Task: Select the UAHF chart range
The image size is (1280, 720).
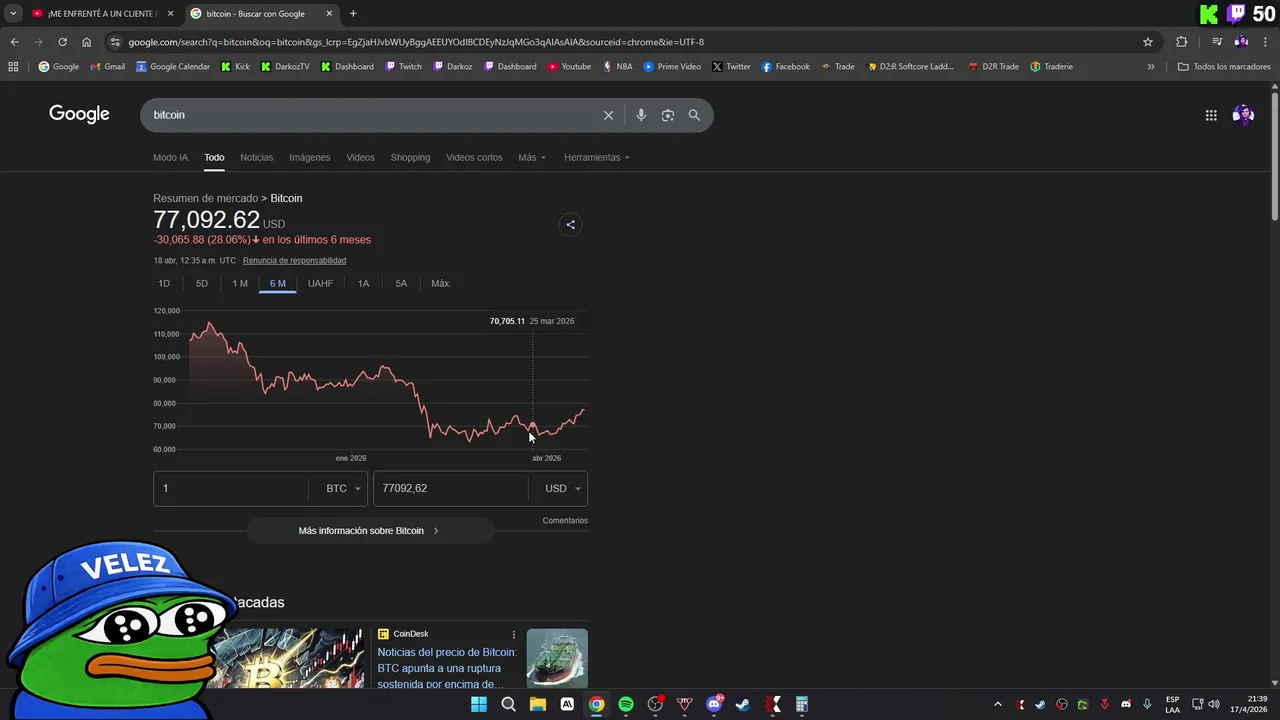Action: pos(320,284)
